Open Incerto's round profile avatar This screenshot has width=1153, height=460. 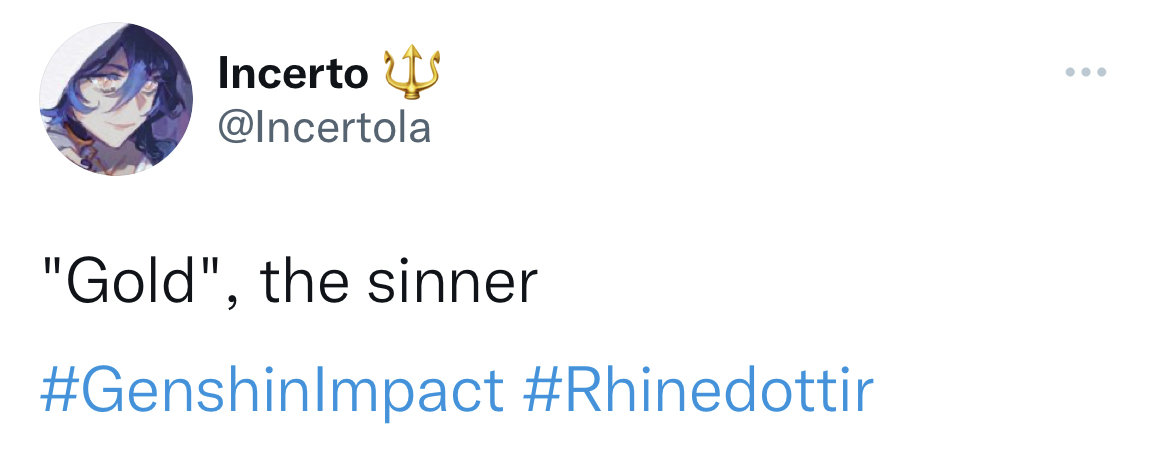(x=115, y=98)
